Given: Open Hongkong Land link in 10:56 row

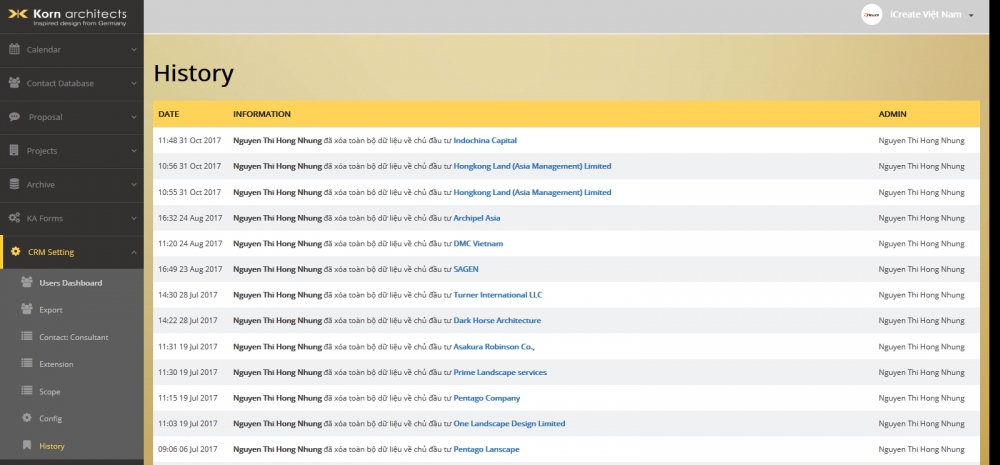Looking at the screenshot, I should click(532, 166).
